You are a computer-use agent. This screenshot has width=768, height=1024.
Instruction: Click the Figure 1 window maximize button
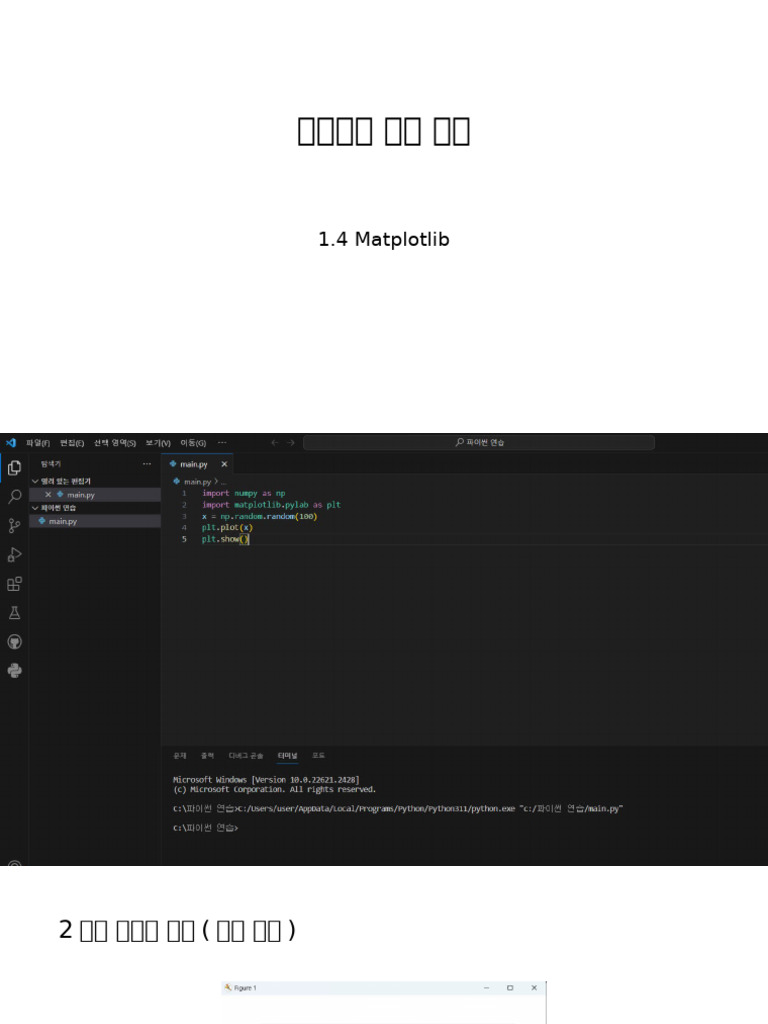click(x=510, y=988)
